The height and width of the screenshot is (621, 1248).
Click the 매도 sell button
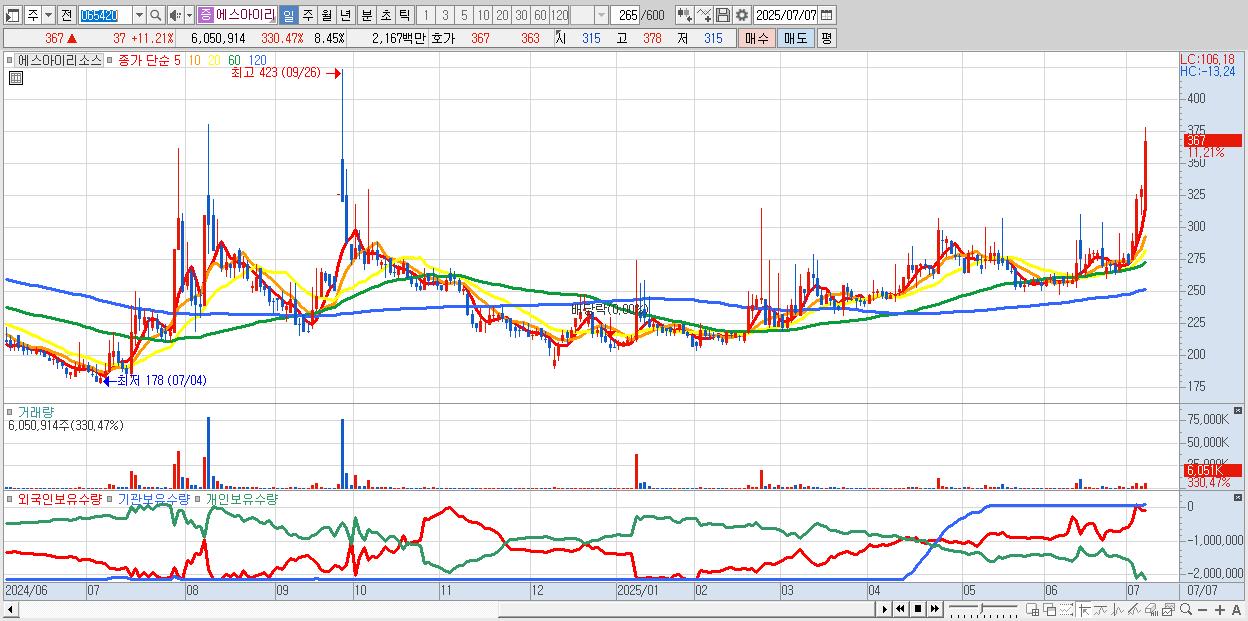tap(795, 37)
